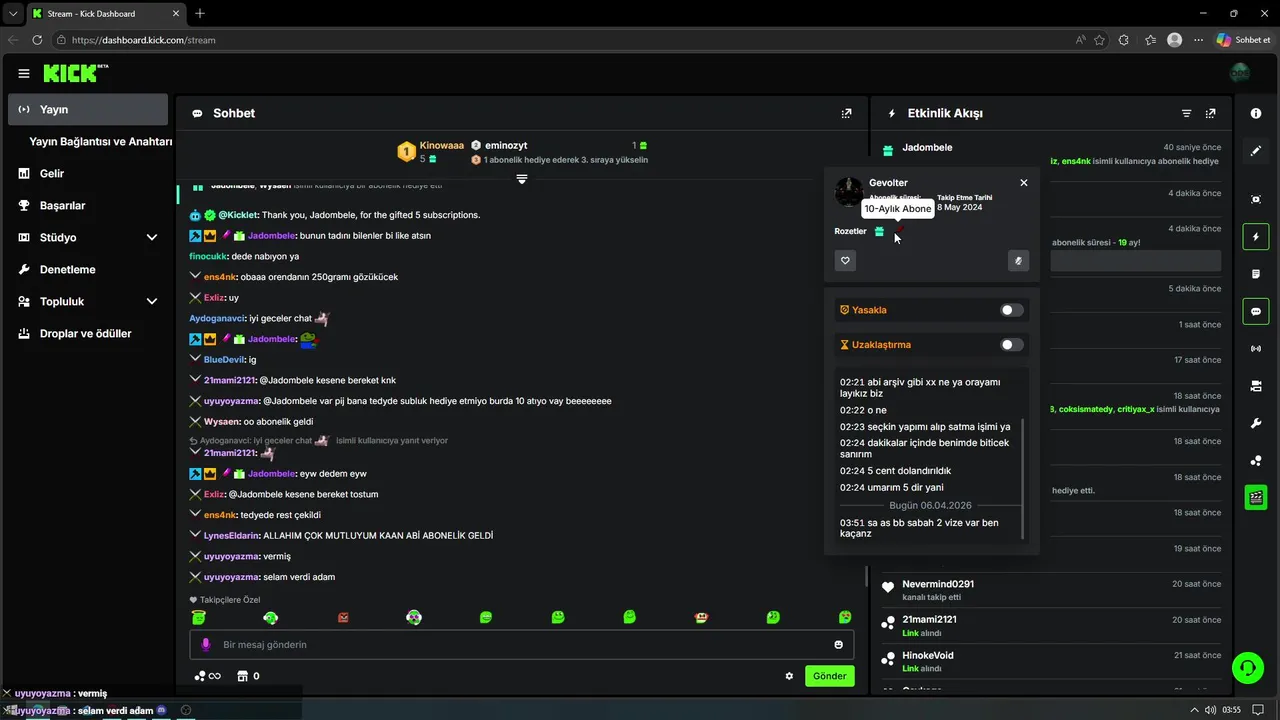
Task: Click eminozyt in the gift leaderboard
Action: pyautogui.click(x=506, y=145)
